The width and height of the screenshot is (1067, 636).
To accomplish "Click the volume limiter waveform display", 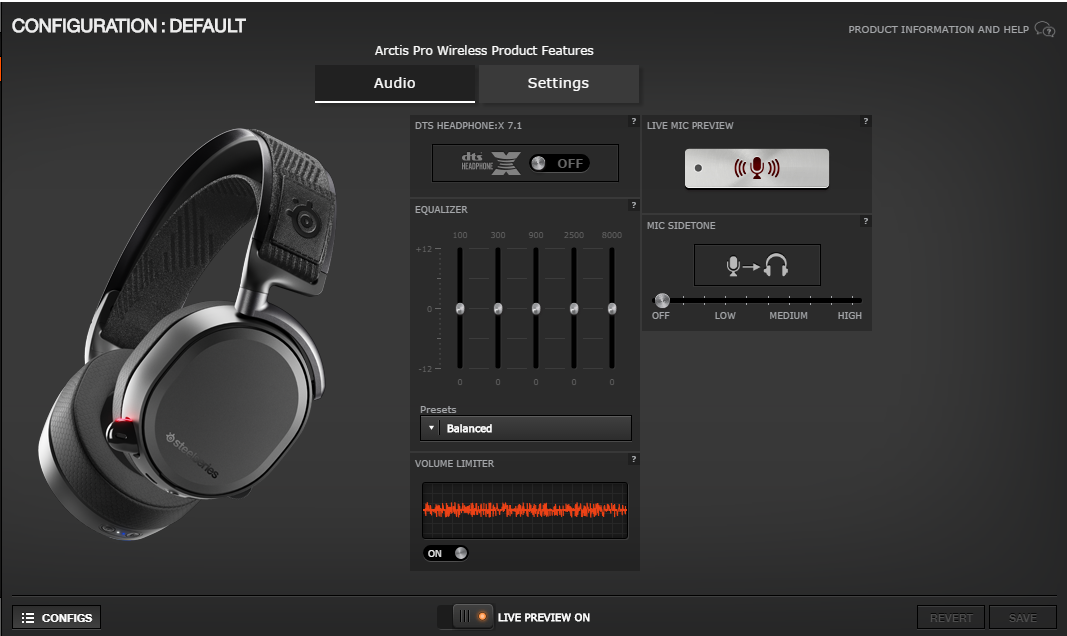I will pyautogui.click(x=525, y=510).
